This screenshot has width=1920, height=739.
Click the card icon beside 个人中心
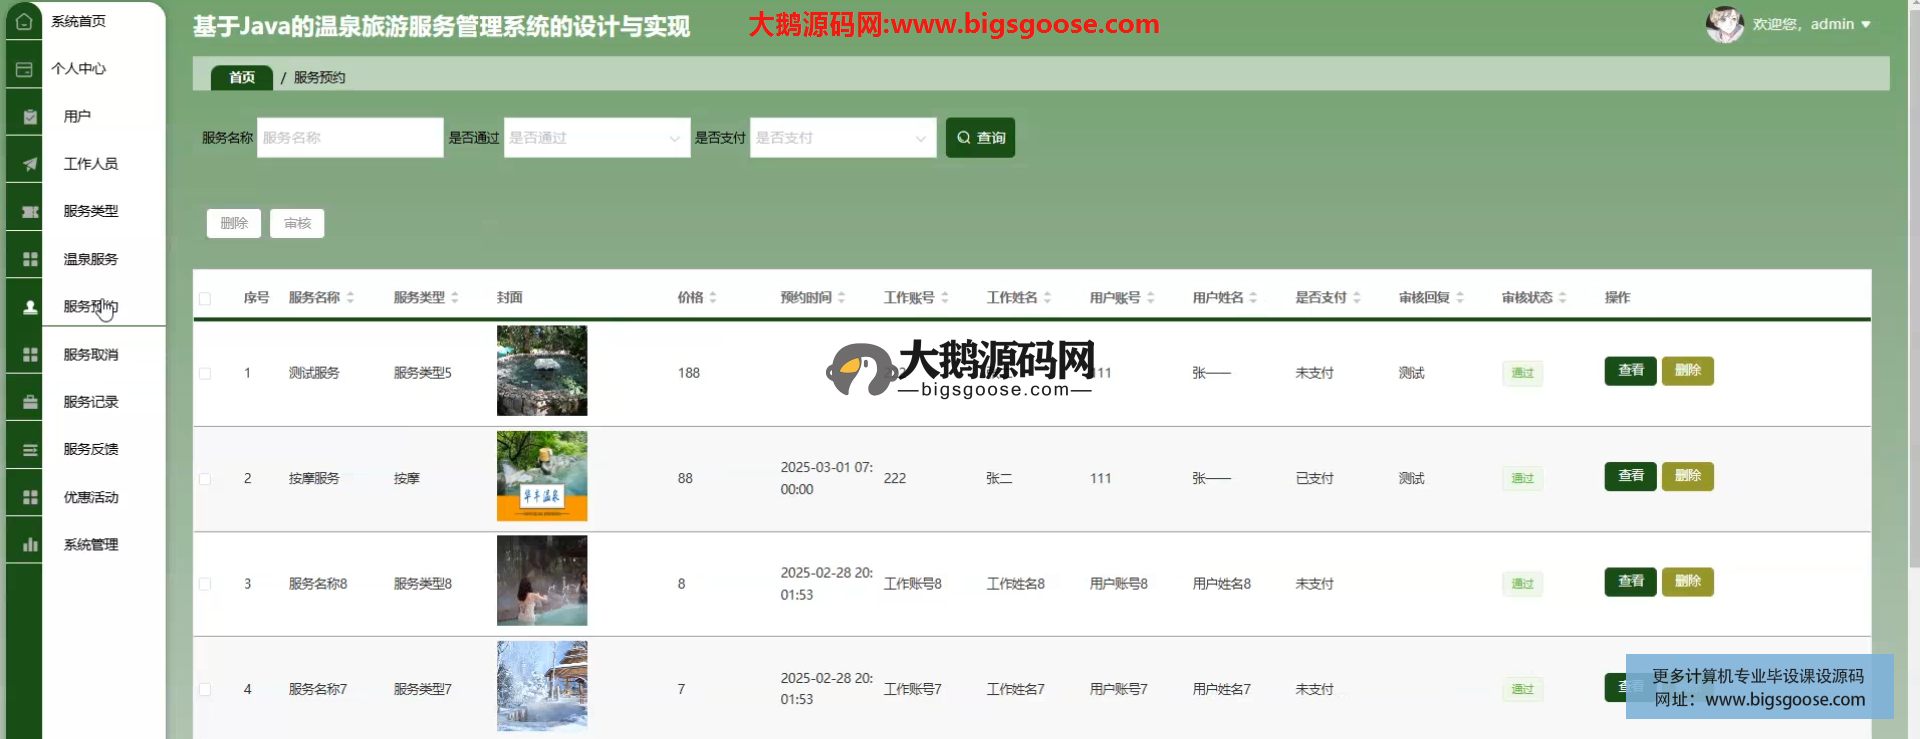tap(24, 69)
